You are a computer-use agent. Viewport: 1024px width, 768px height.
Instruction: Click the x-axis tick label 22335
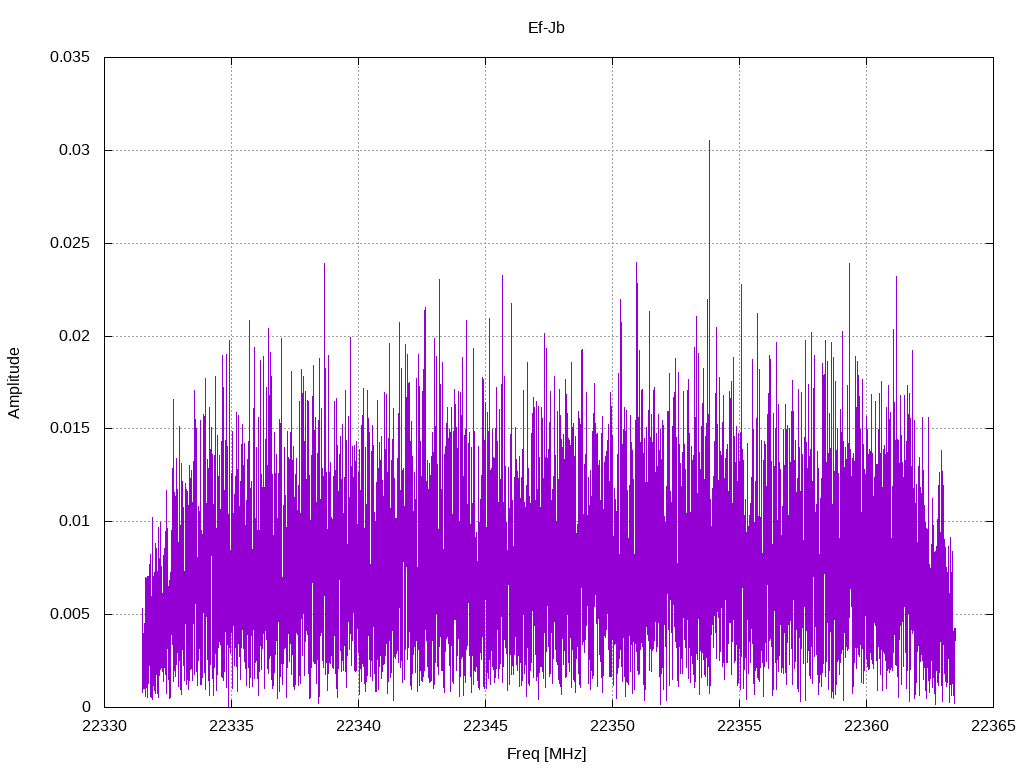pyautogui.click(x=231, y=726)
